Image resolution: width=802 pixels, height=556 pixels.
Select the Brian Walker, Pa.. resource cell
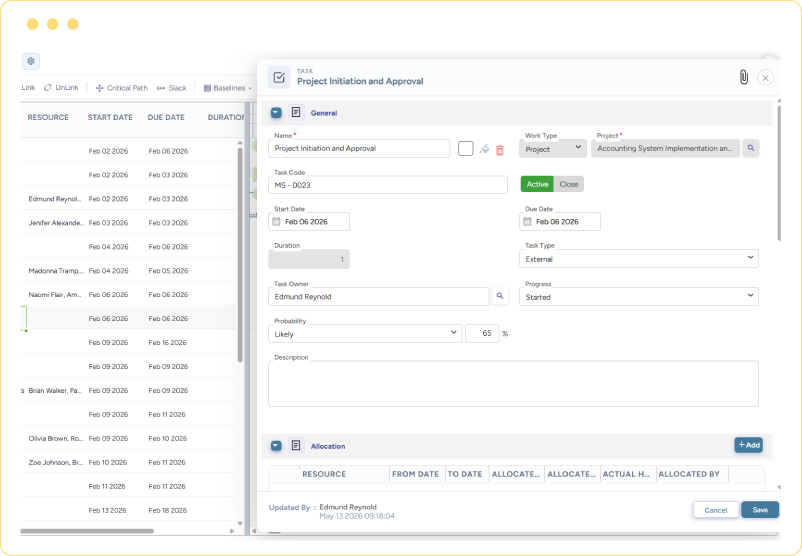pos(55,391)
